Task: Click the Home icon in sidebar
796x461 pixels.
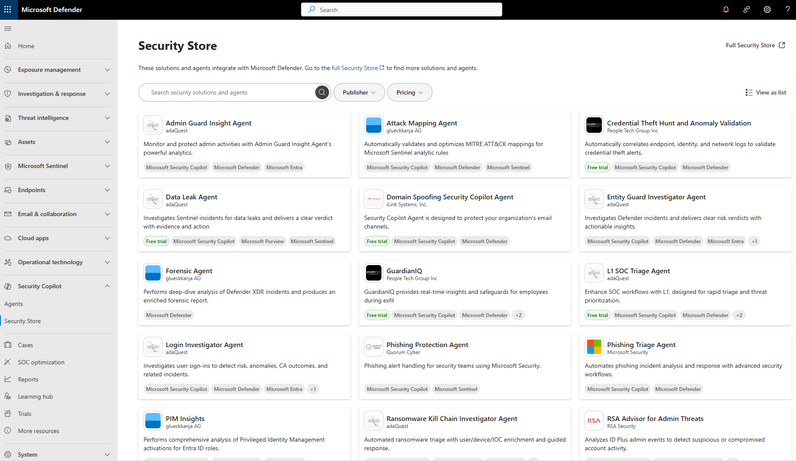Action: coord(8,46)
